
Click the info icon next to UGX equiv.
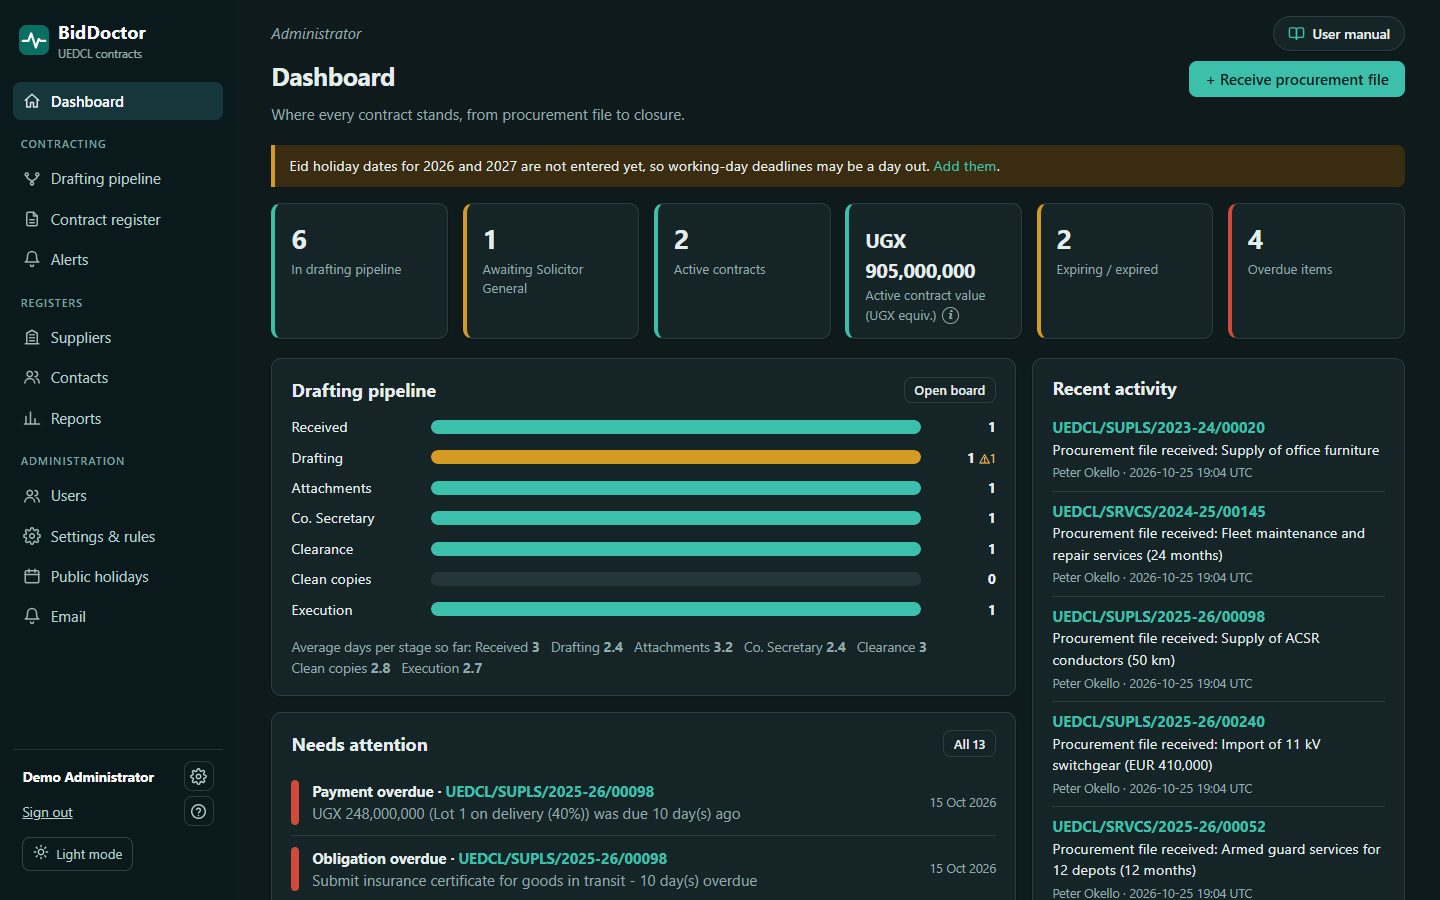[x=951, y=315]
